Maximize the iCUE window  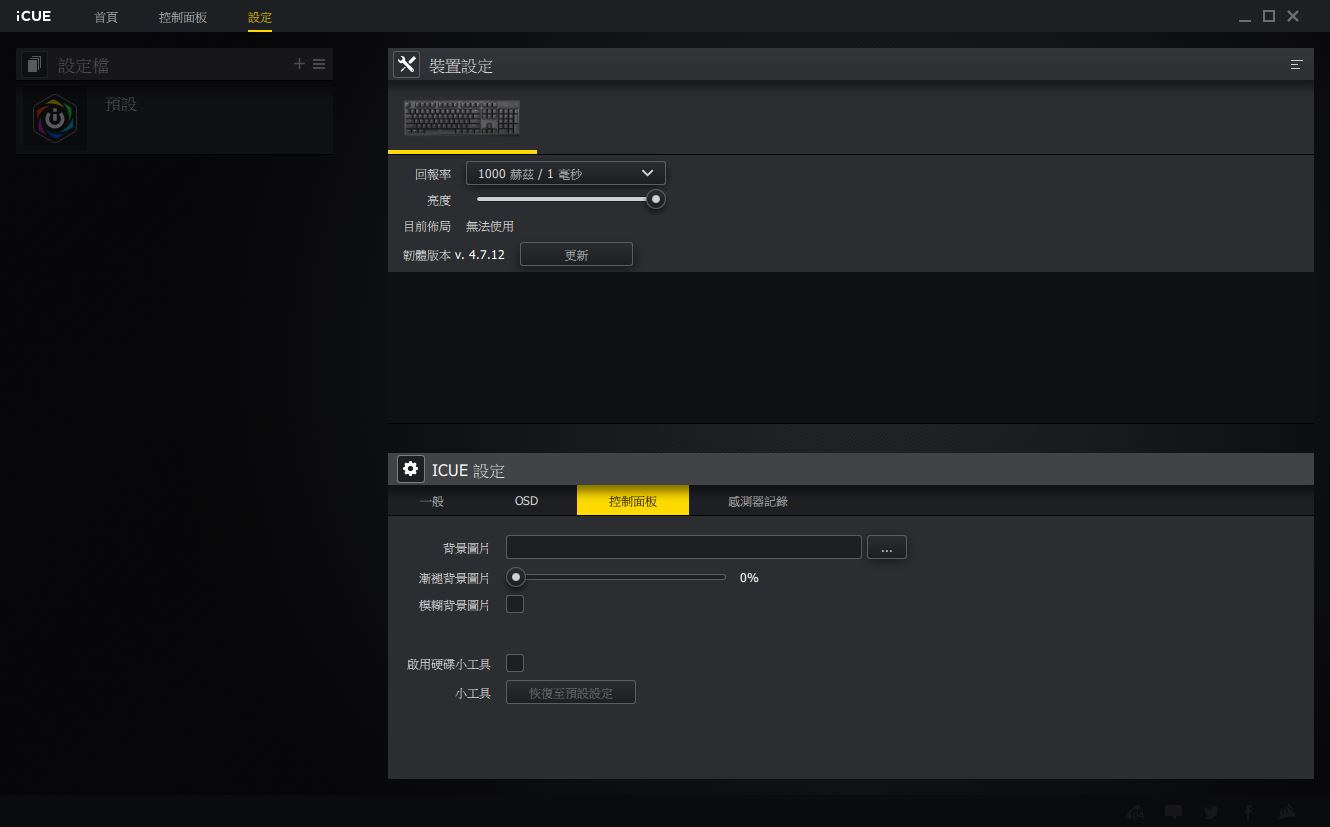[1269, 16]
